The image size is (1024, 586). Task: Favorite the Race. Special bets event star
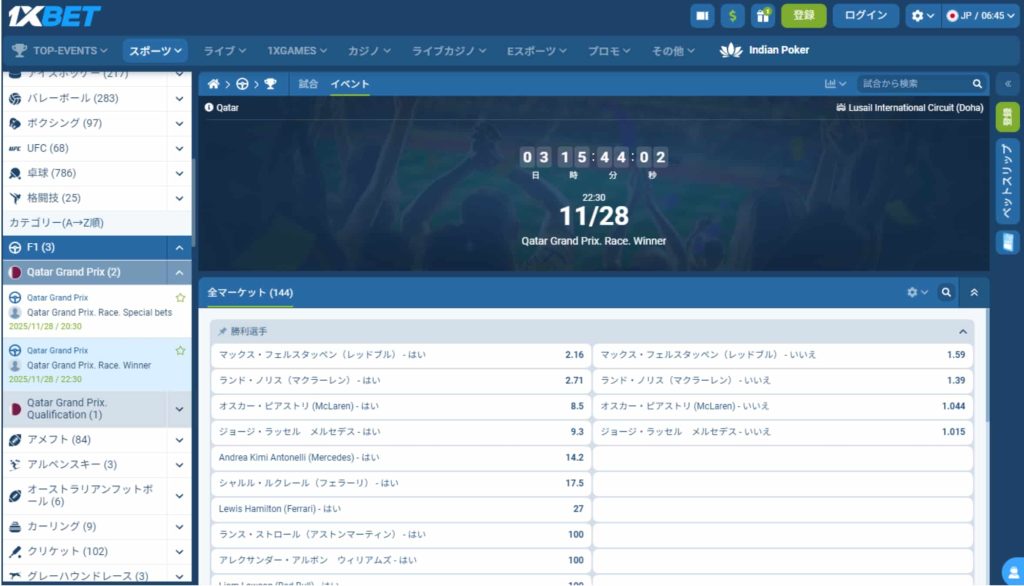[x=180, y=298]
